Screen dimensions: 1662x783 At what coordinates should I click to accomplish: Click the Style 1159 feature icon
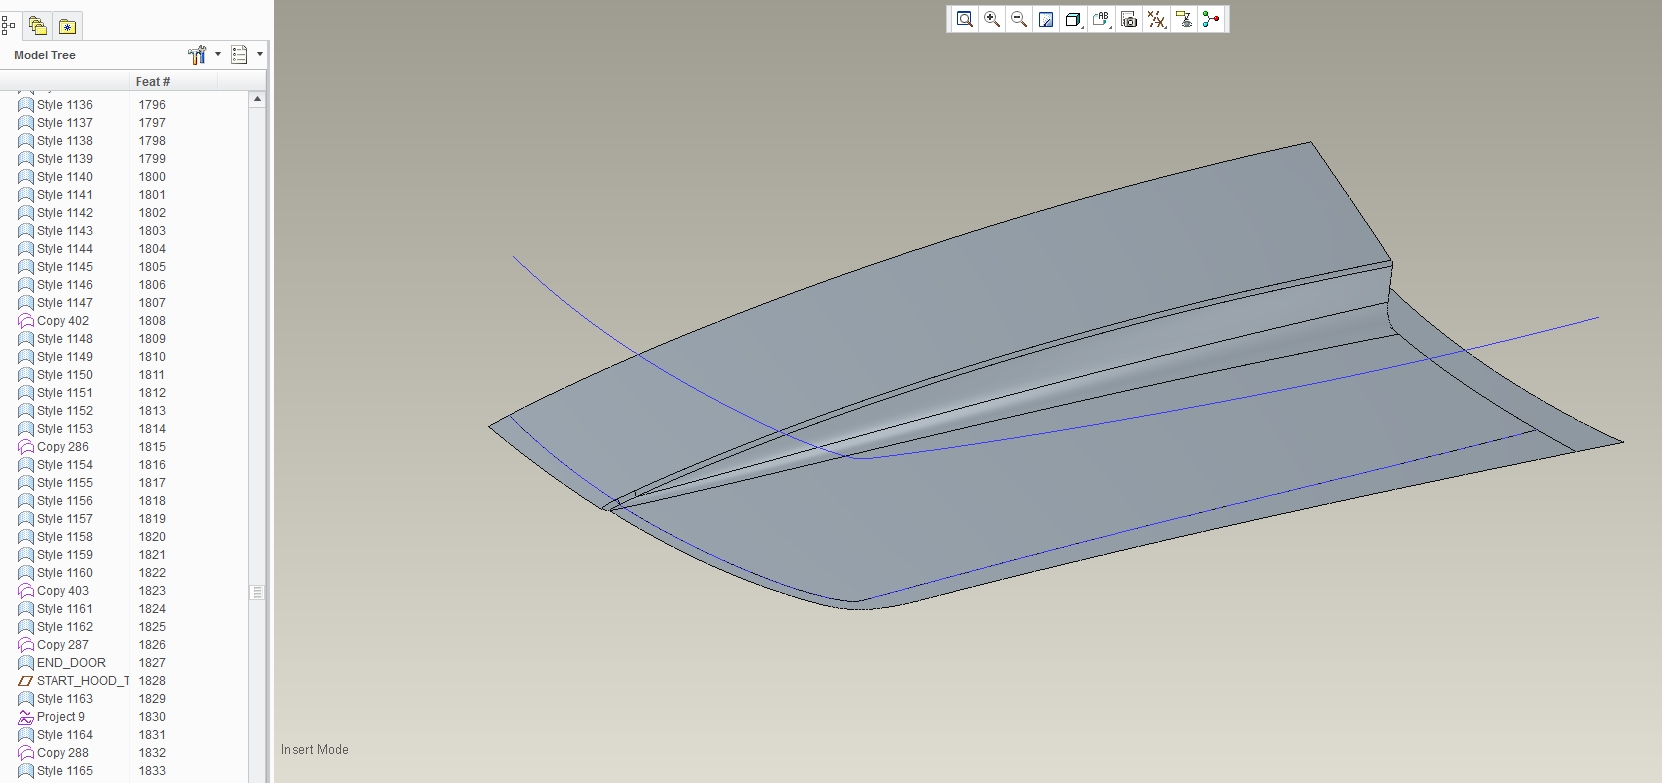click(x=26, y=555)
